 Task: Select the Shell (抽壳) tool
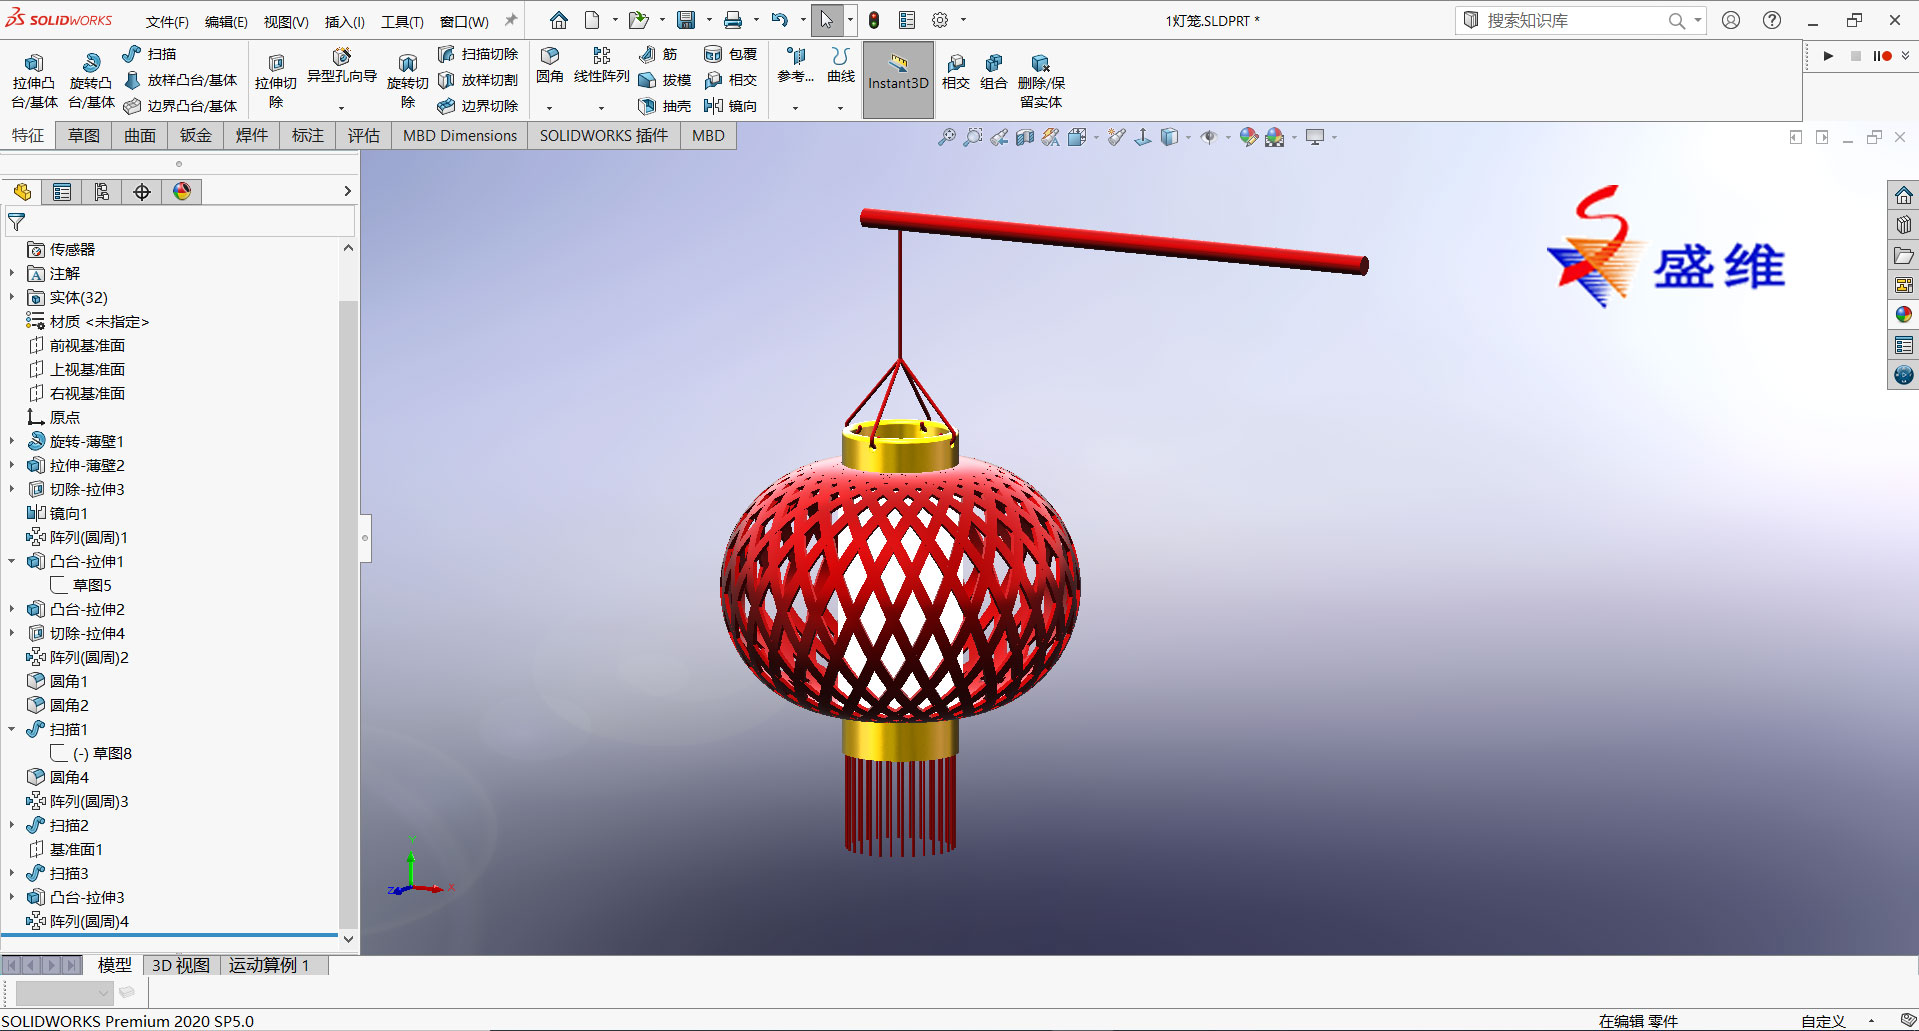click(x=665, y=106)
